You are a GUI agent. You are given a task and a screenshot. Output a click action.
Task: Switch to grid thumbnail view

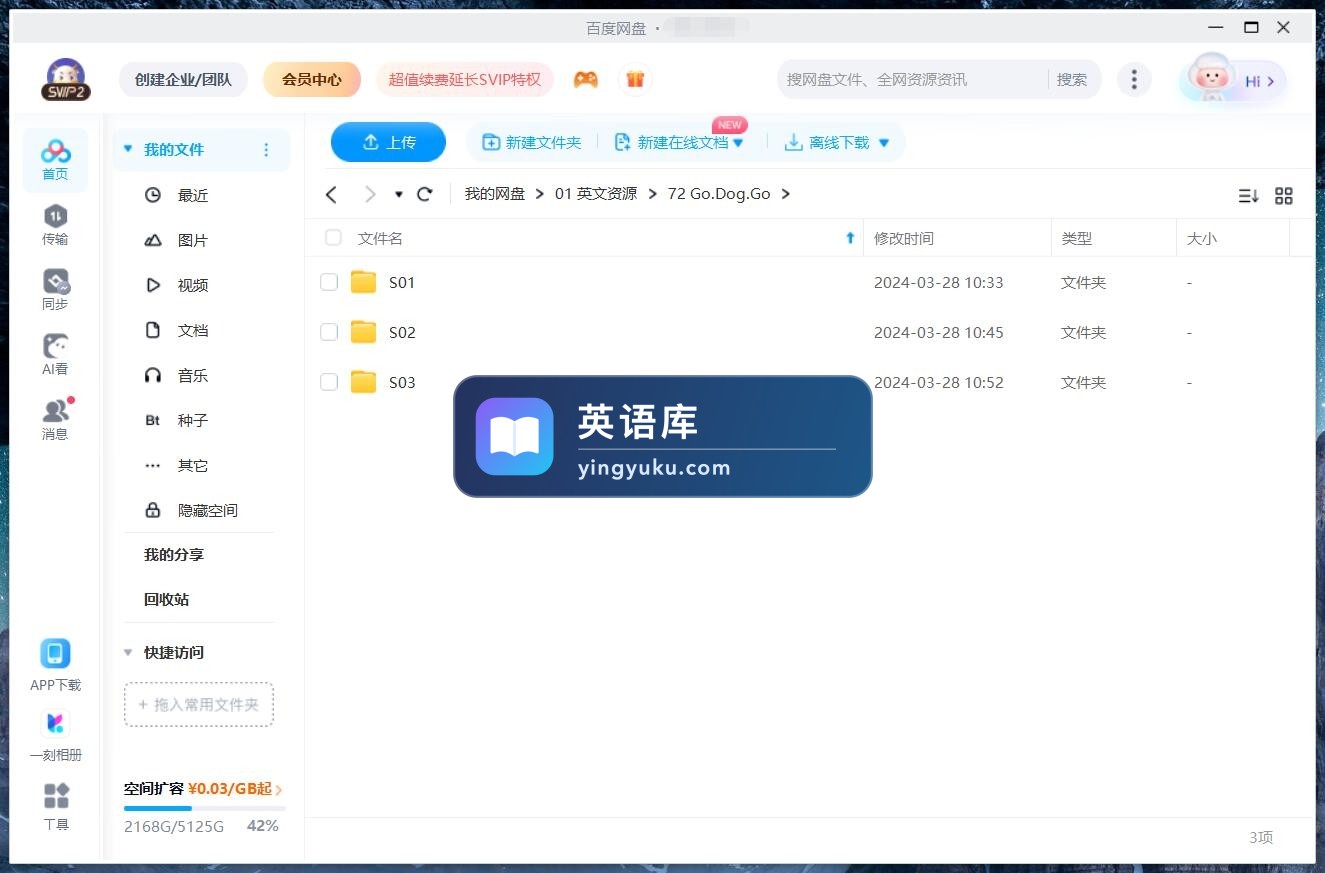click(x=1284, y=196)
